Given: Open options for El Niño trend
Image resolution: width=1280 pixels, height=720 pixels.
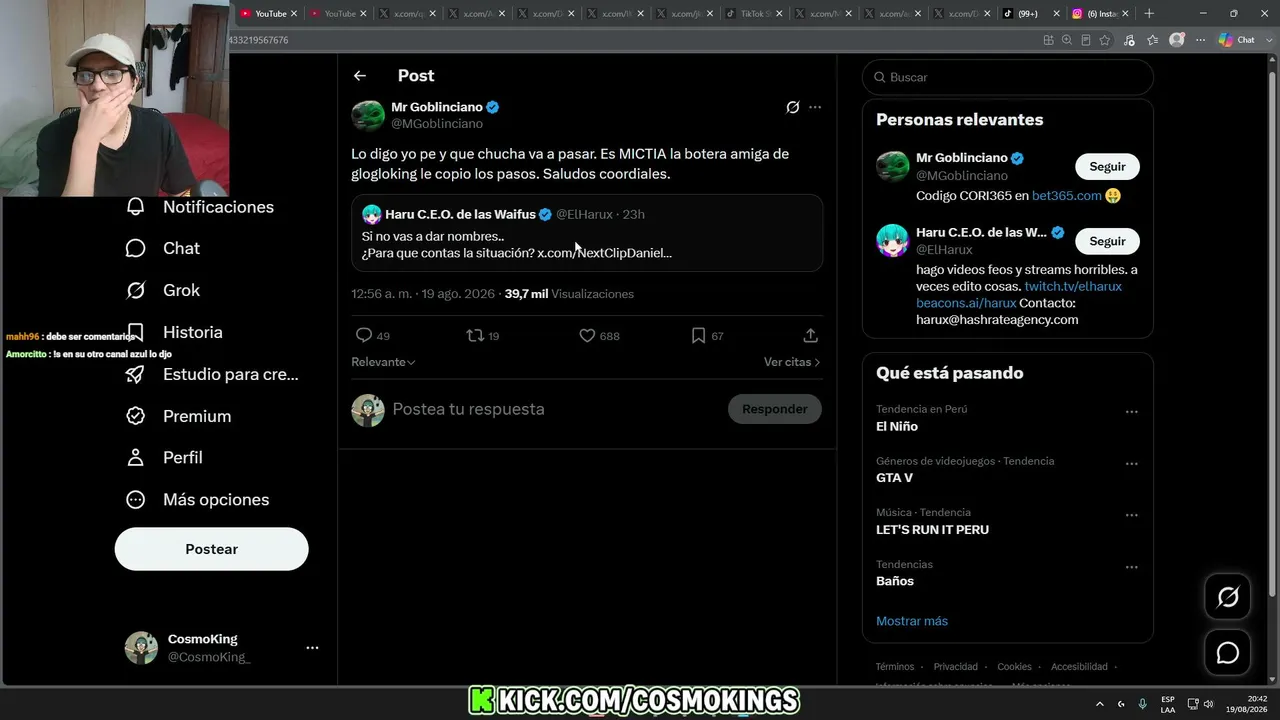Looking at the screenshot, I should [1132, 412].
